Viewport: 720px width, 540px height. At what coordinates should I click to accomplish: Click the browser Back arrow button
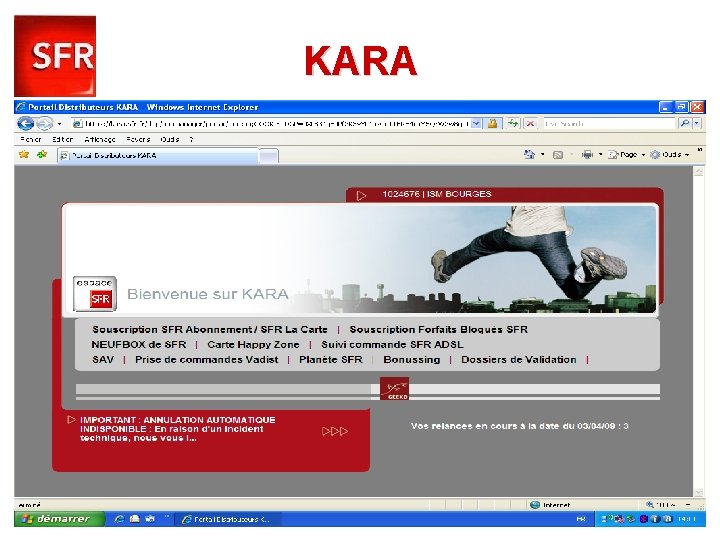click(26, 124)
